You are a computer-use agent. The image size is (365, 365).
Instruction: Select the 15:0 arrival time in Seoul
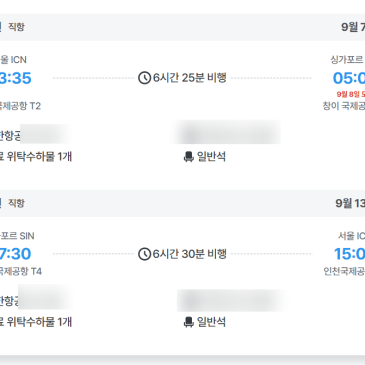tap(349, 254)
